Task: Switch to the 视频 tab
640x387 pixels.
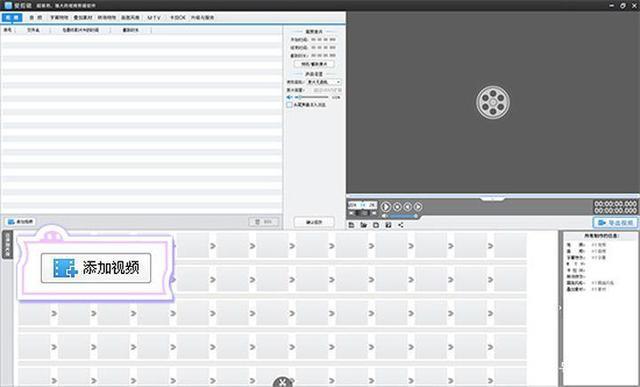Action: (12, 18)
